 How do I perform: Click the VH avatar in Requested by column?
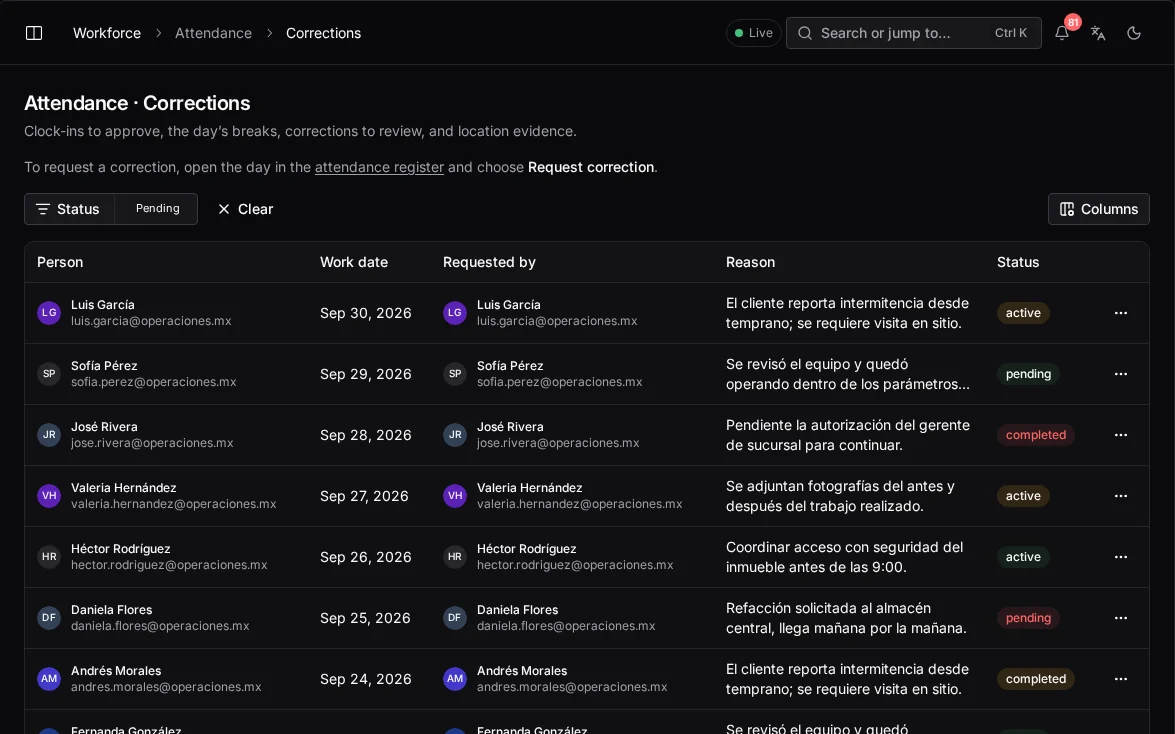455,496
